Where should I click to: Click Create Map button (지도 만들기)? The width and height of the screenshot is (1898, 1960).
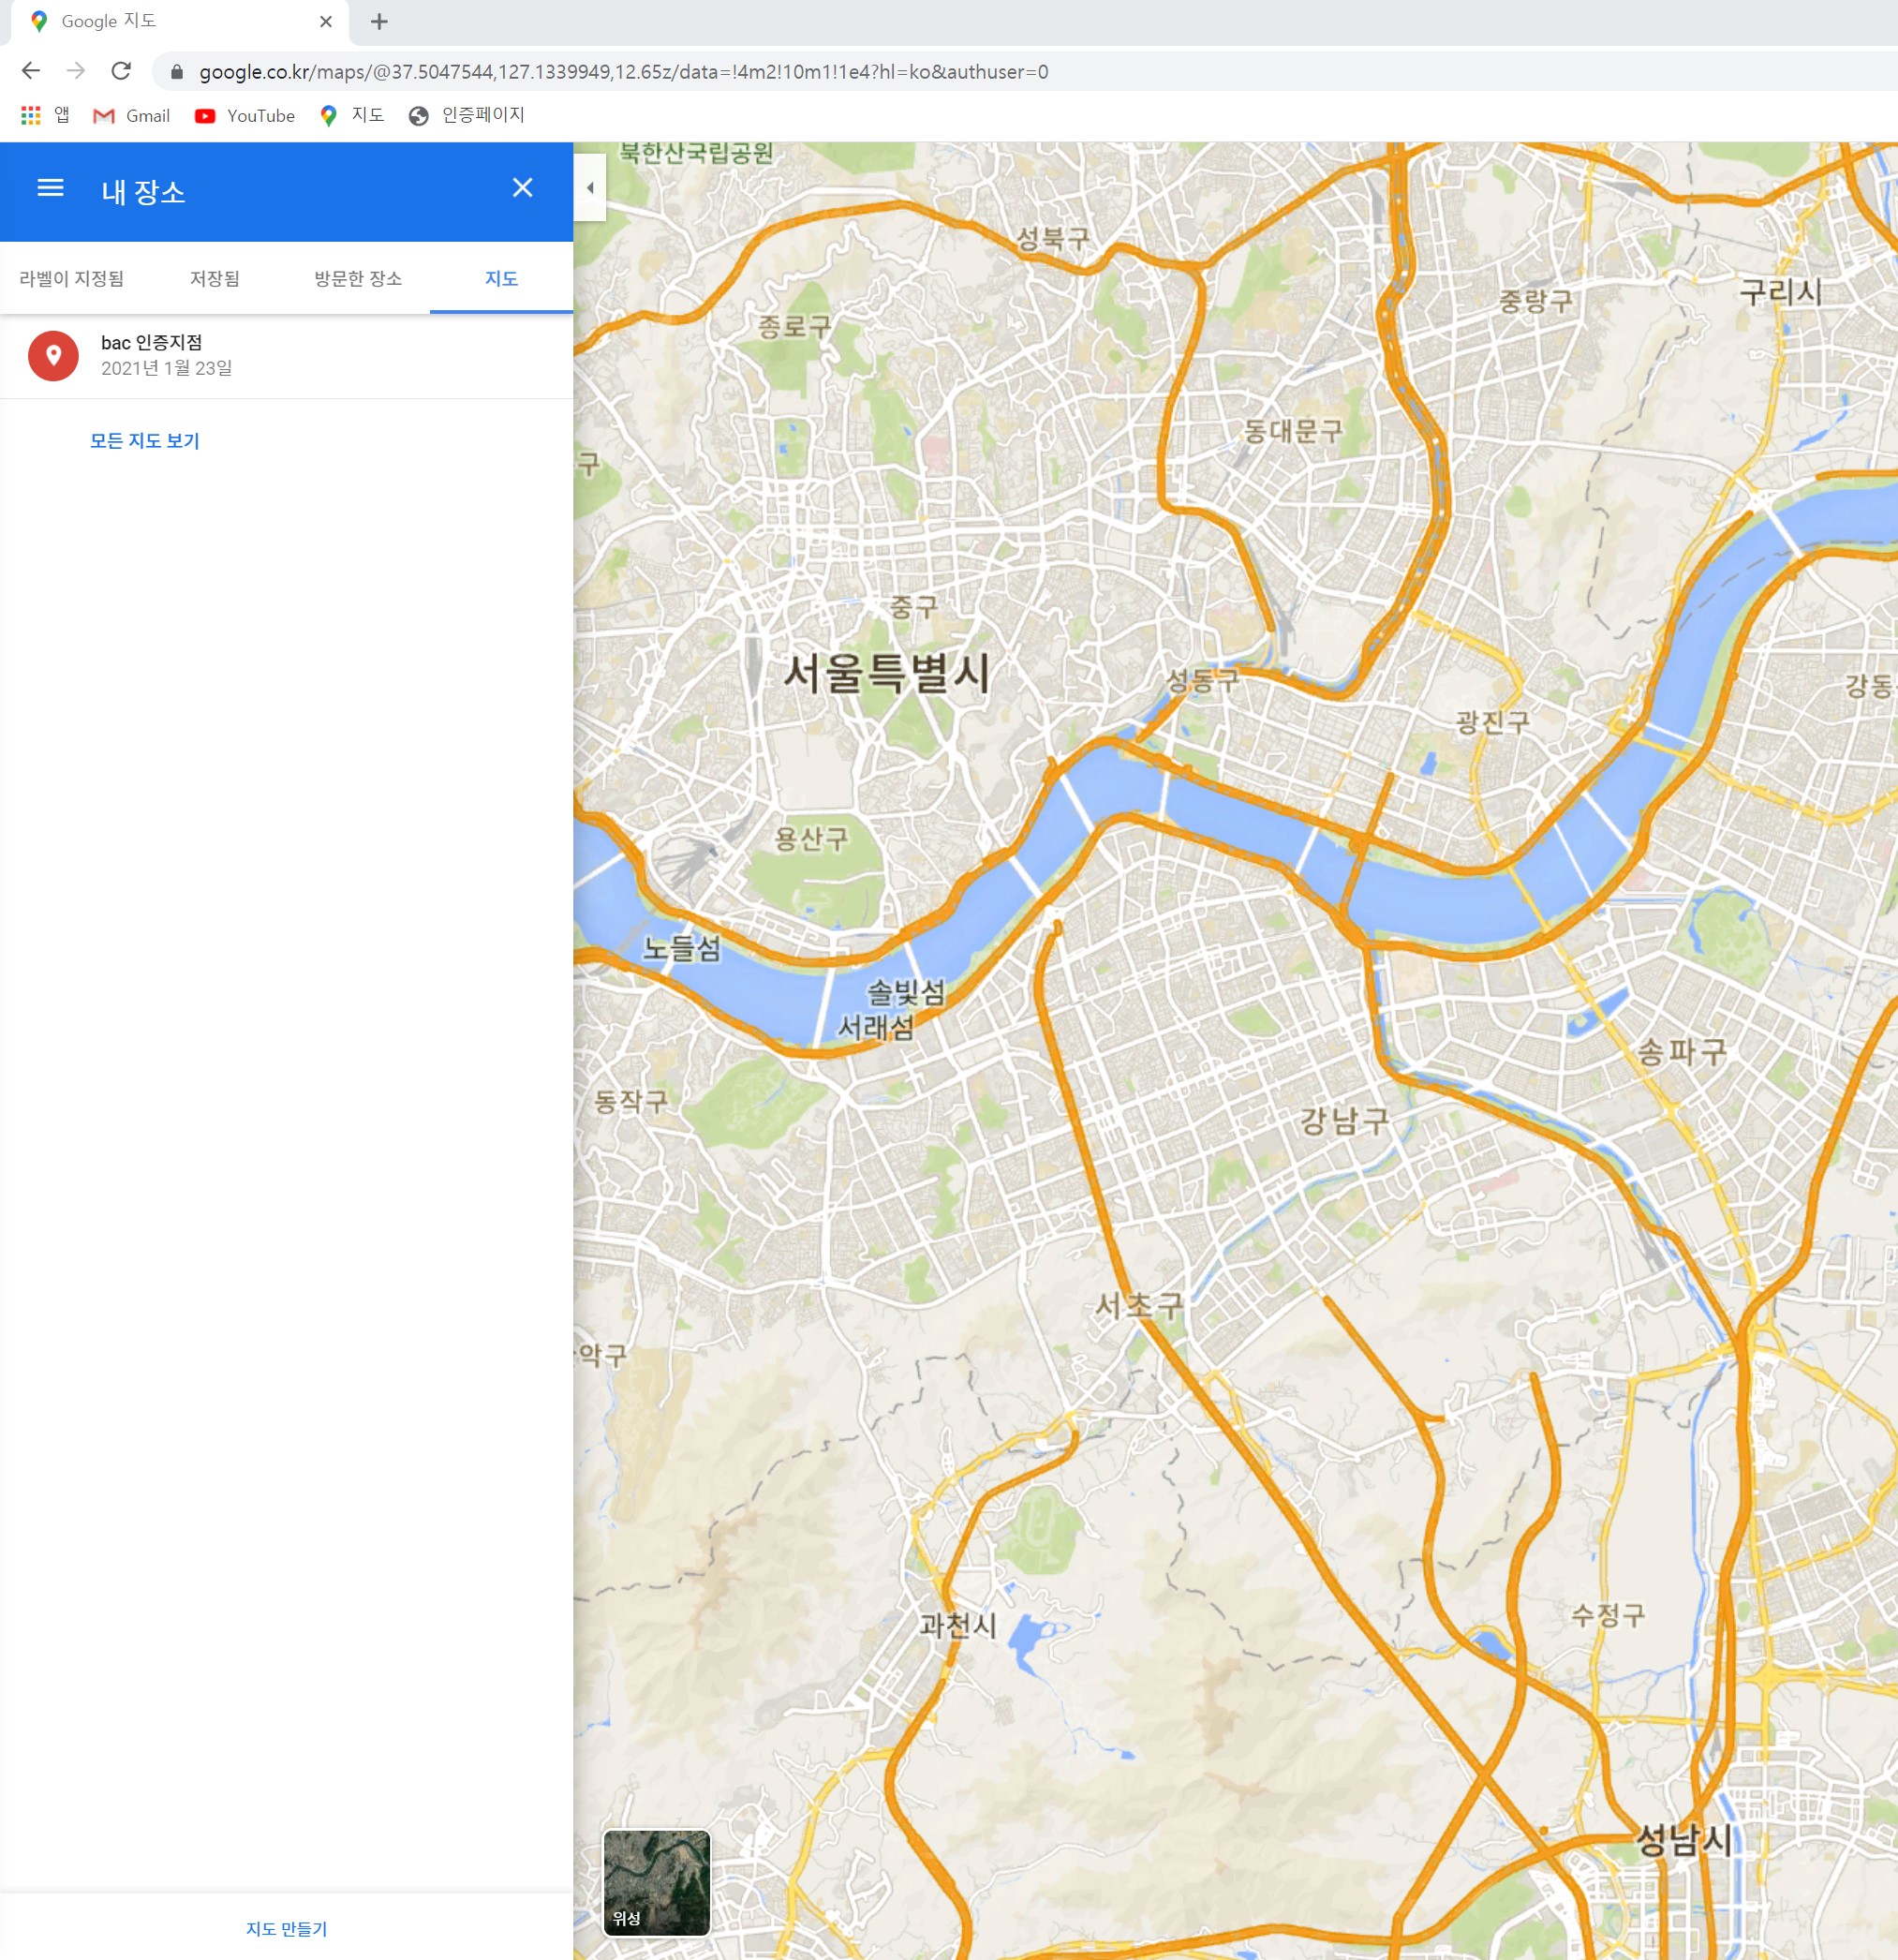(287, 1928)
